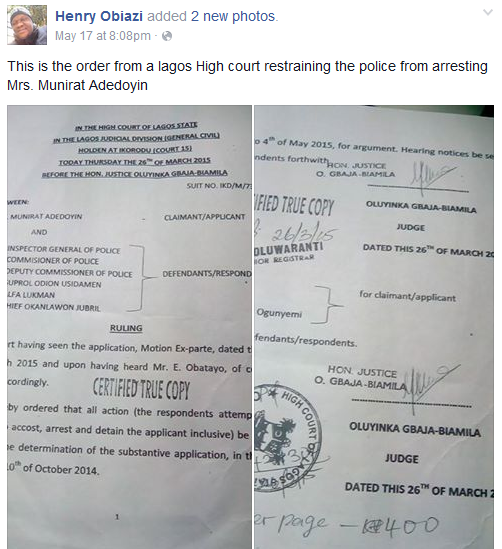This screenshot has width=502, height=549.
Task: Open the post options chevron menu
Action: (x=488, y=13)
